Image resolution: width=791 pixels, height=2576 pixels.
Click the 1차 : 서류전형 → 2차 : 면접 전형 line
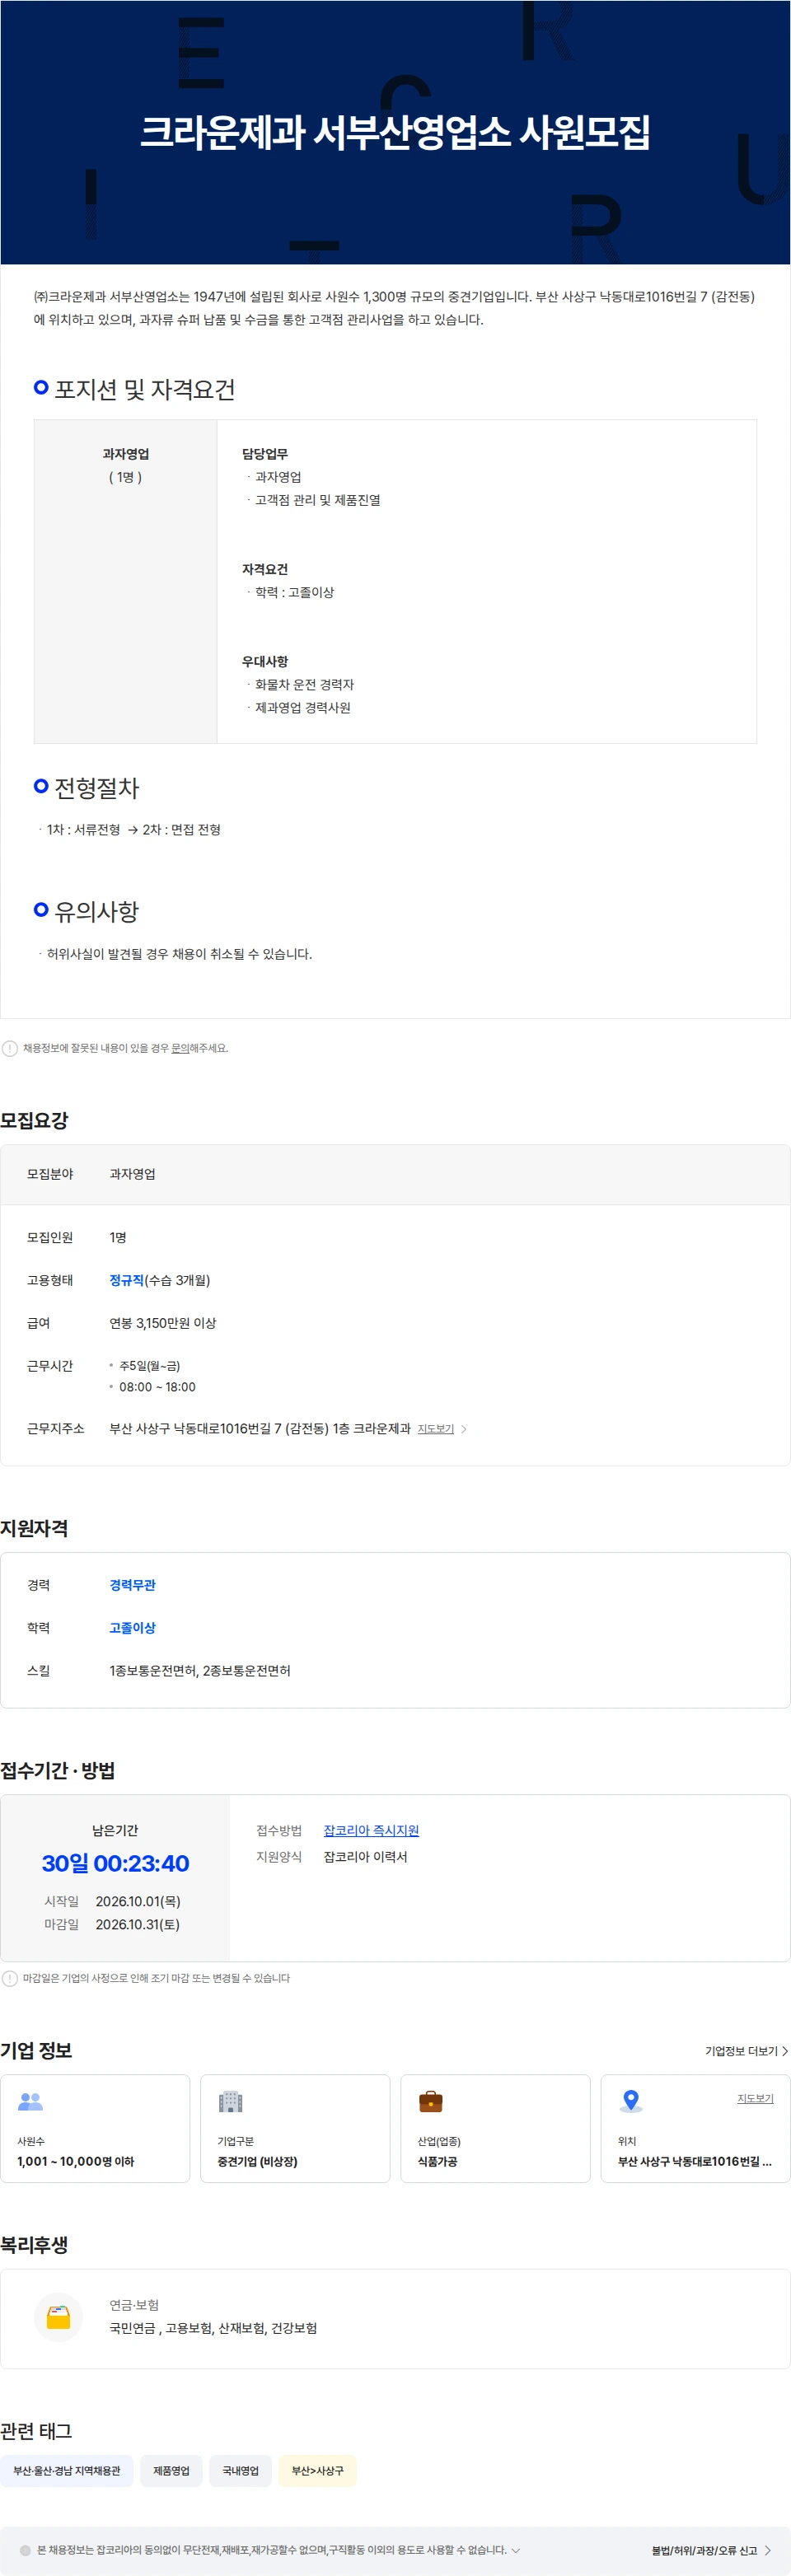[x=133, y=830]
